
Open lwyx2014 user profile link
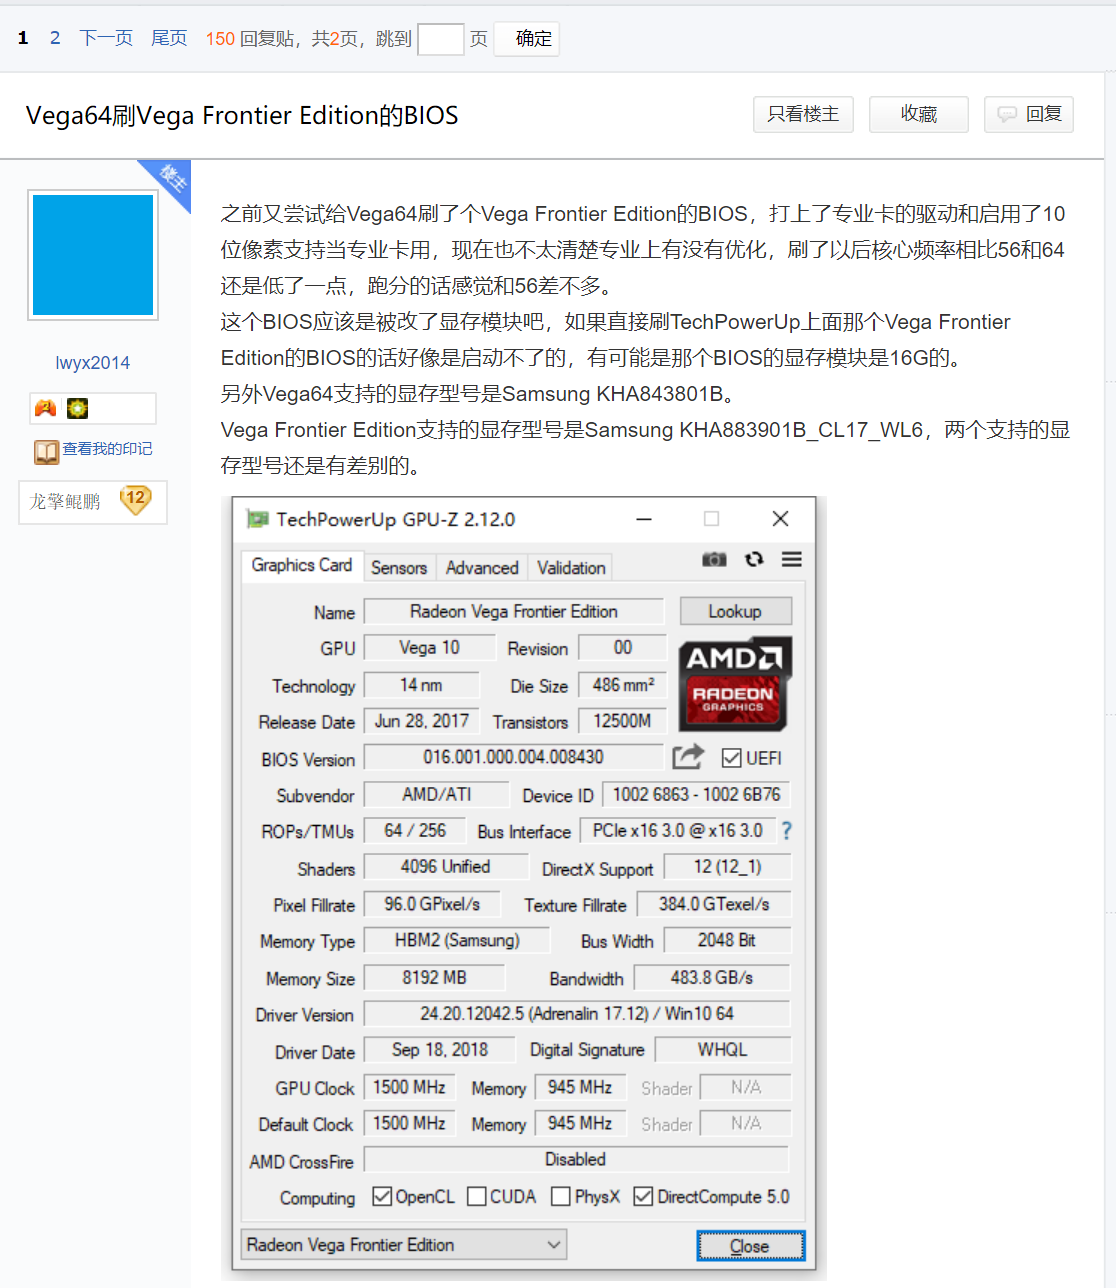[x=93, y=363]
